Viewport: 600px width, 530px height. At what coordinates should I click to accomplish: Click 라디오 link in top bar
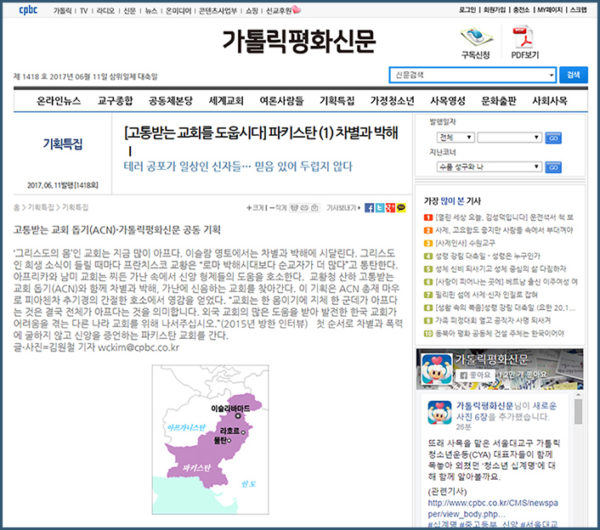[x=105, y=11]
